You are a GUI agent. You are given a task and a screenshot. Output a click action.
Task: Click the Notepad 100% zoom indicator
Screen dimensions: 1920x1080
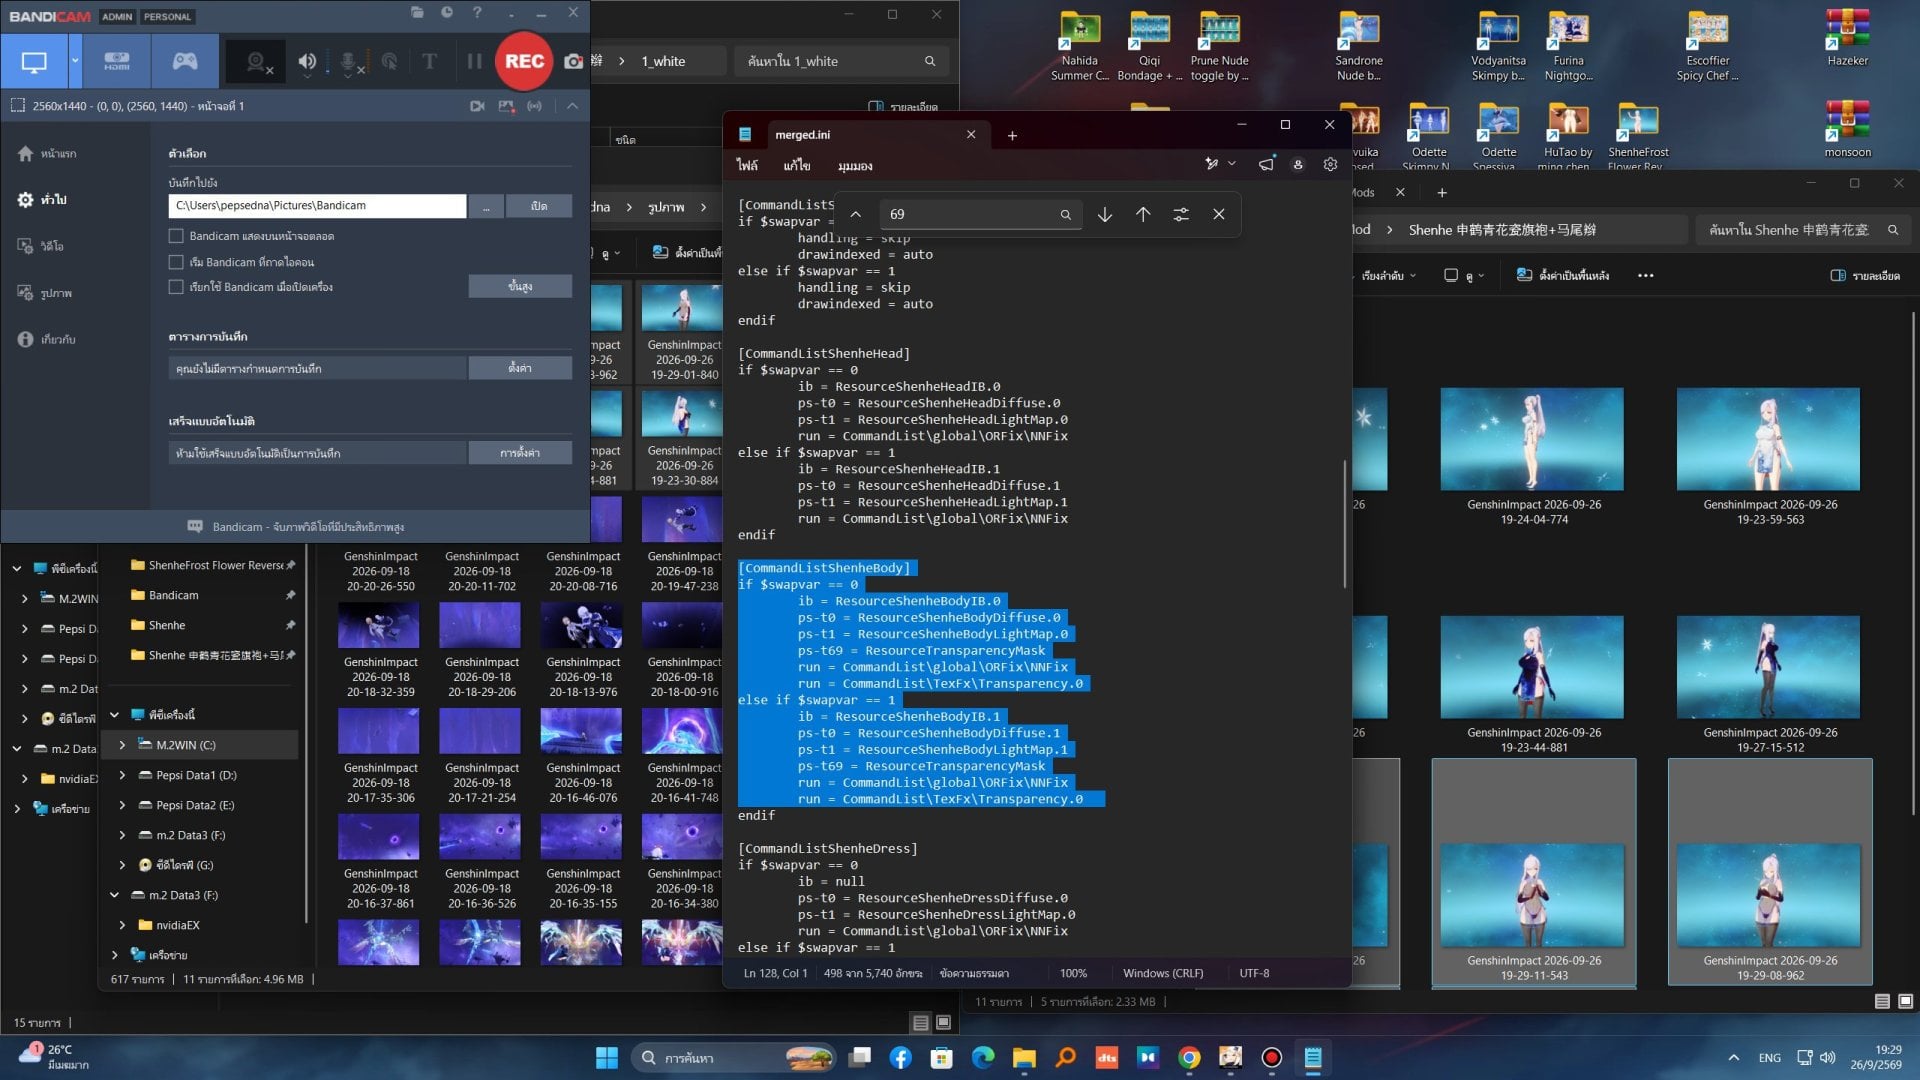(x=1073, y=973)
